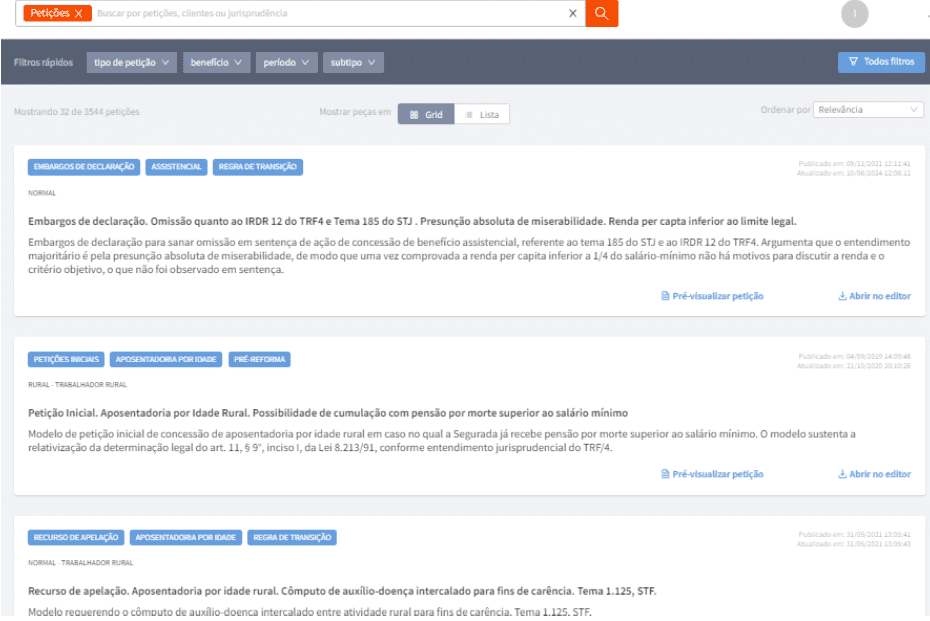
Task: Pré-visualizar the Petição Inicial rural petition
Action: pos(712,474)
